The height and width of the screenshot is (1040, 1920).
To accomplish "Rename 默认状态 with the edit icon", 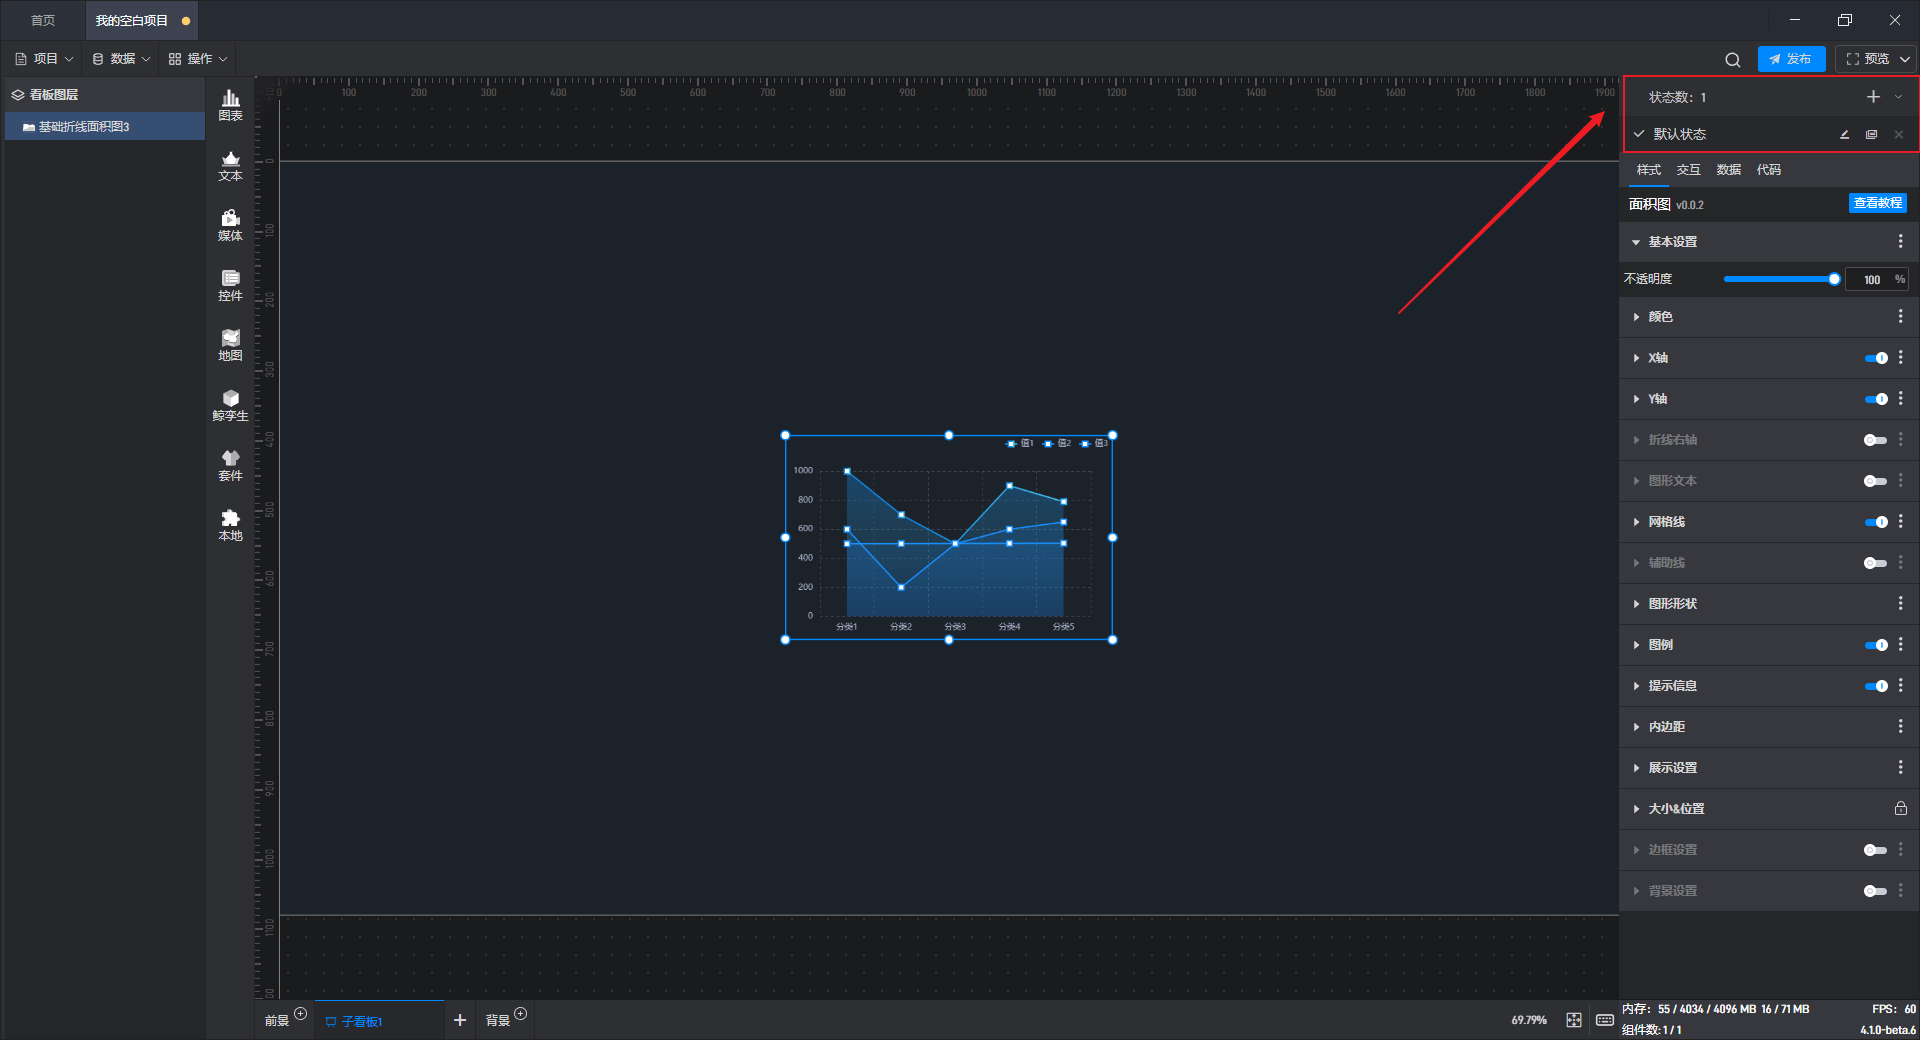I will [1844, 134].
